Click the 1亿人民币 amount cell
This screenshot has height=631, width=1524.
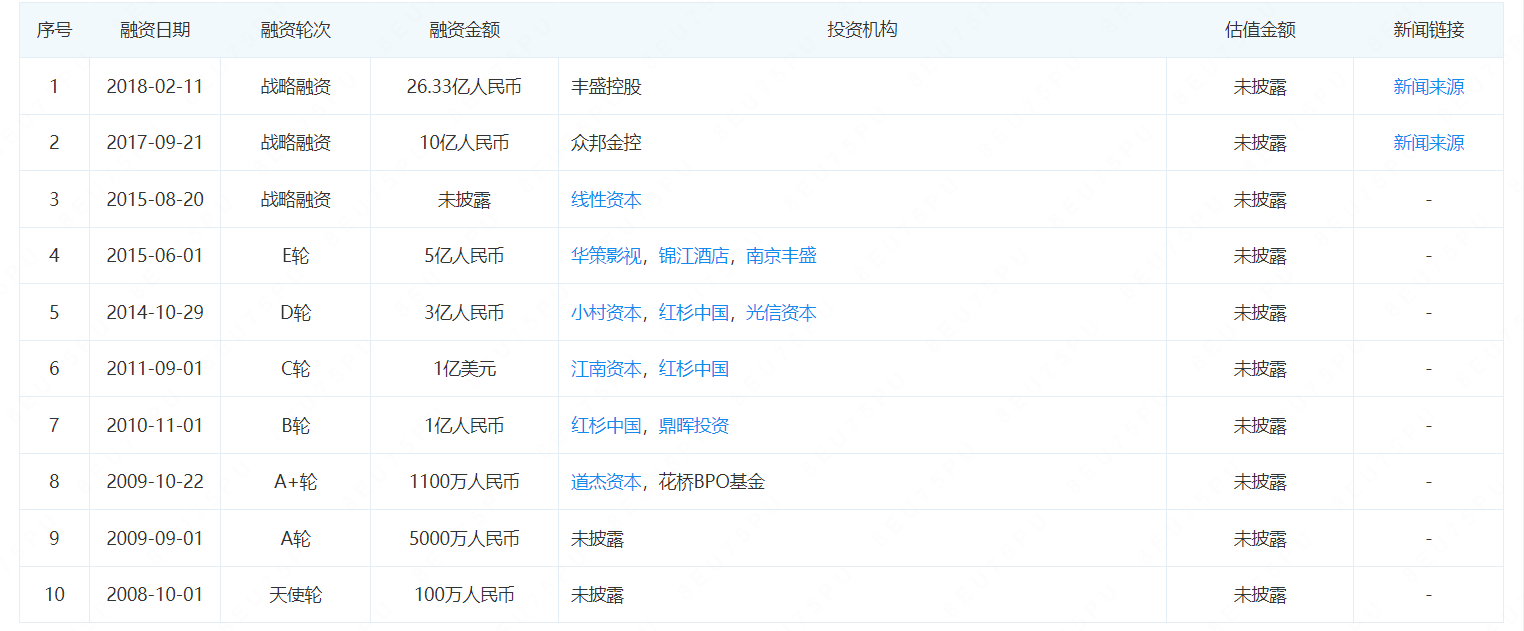click(x=464, y=426)
